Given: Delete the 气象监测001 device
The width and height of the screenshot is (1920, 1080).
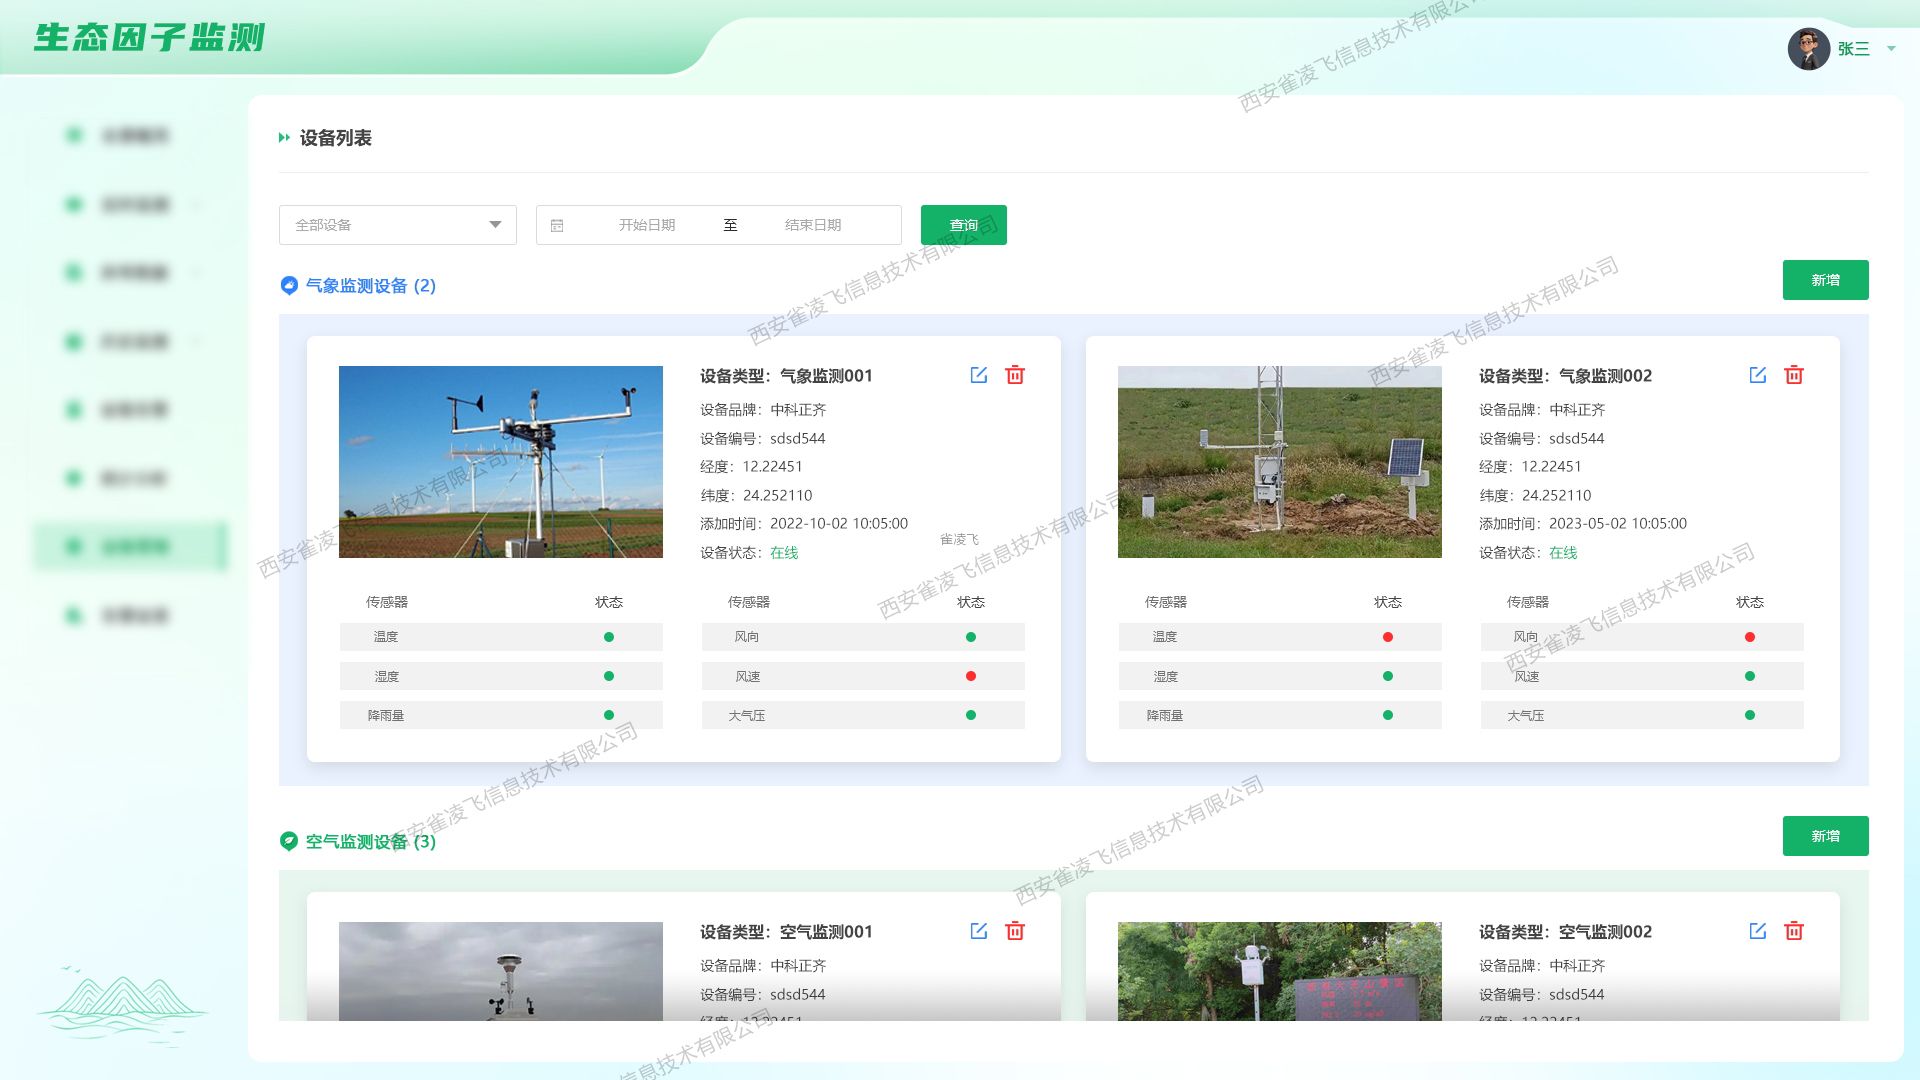Looking at the screenshot, I should click(x=1015, y=375).
